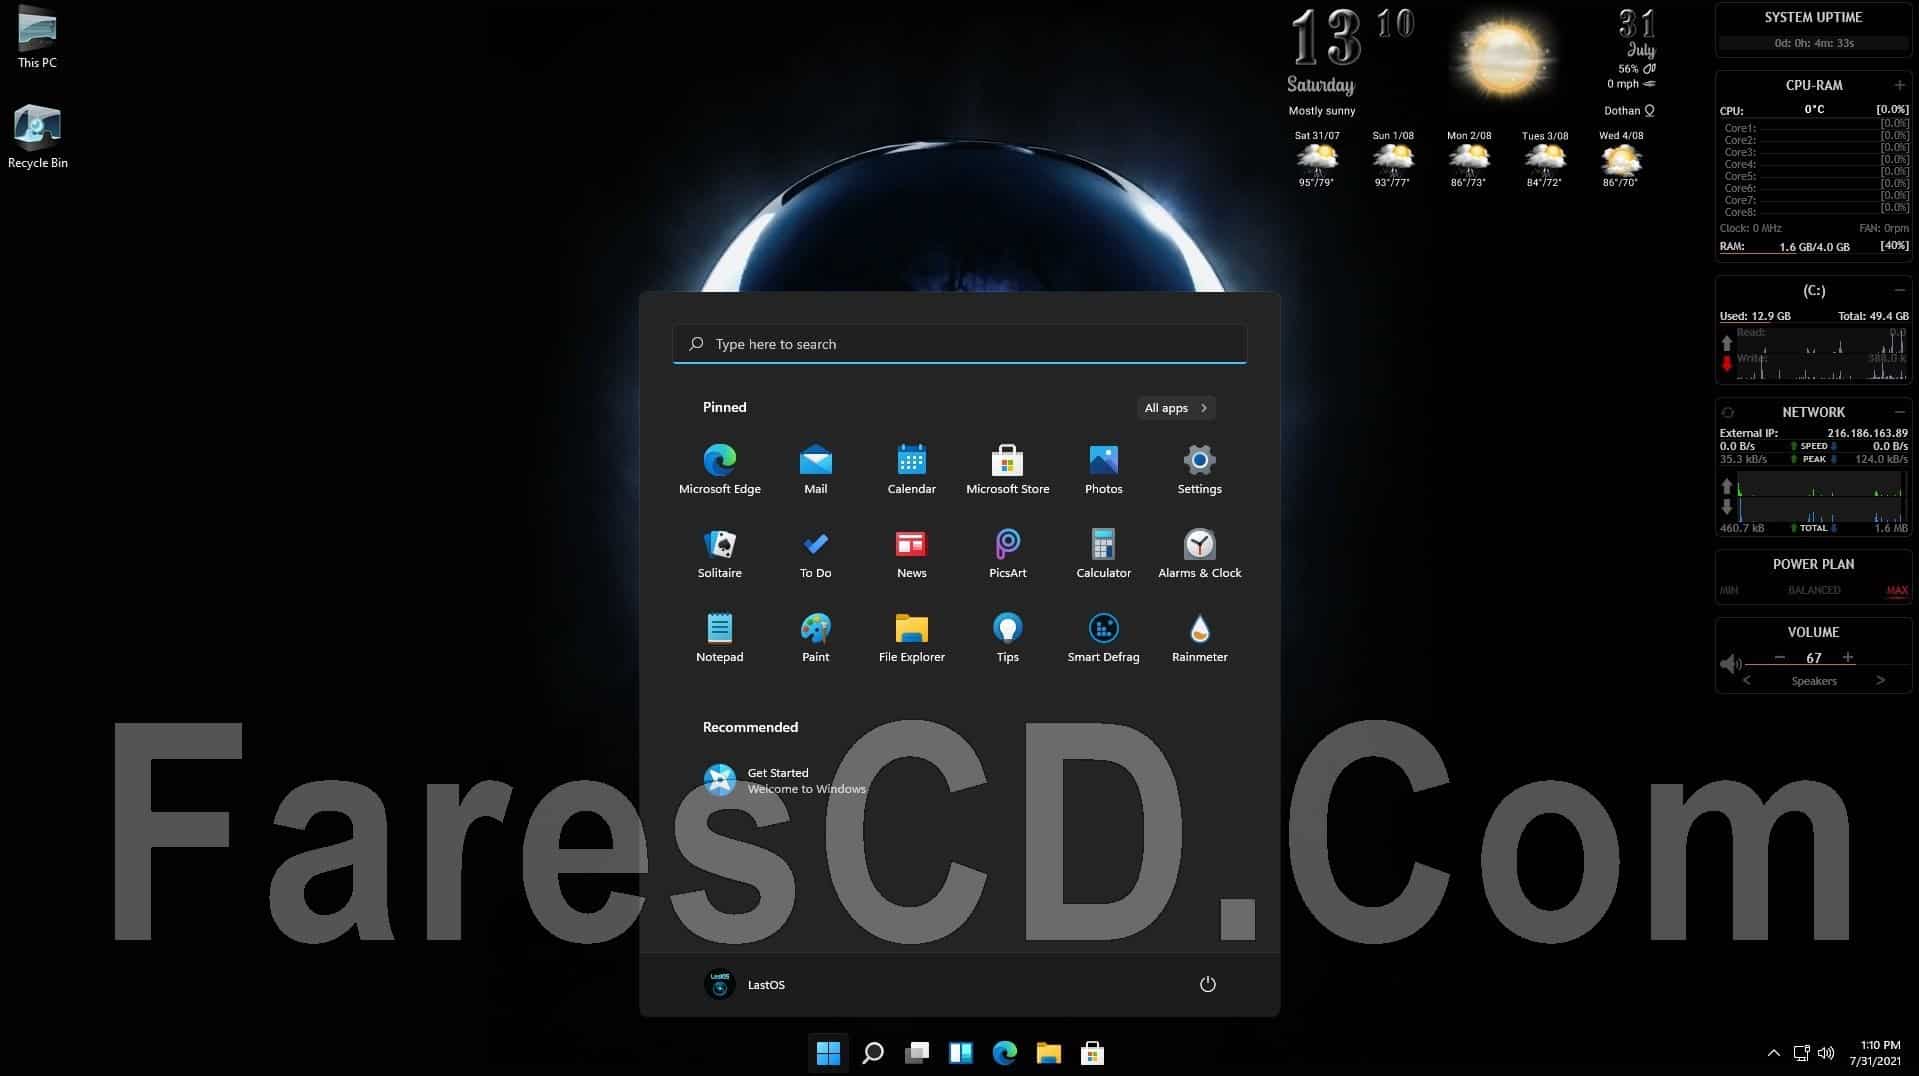
Task: Open Settings from the Start menu
Action: [x=1199, y=469]
